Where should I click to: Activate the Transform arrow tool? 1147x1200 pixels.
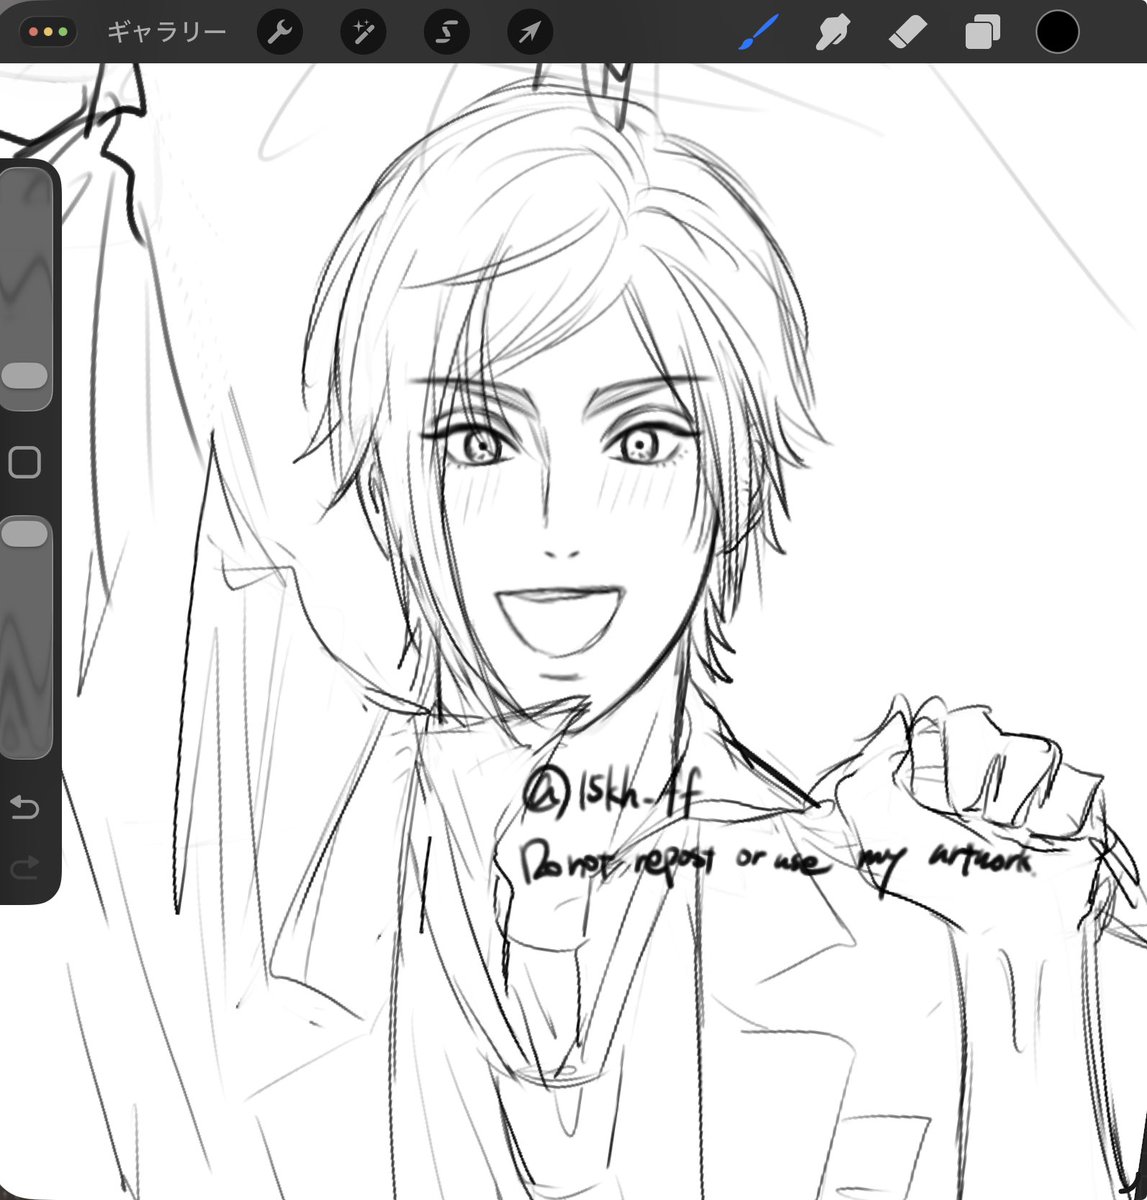[x=530, y=33]
